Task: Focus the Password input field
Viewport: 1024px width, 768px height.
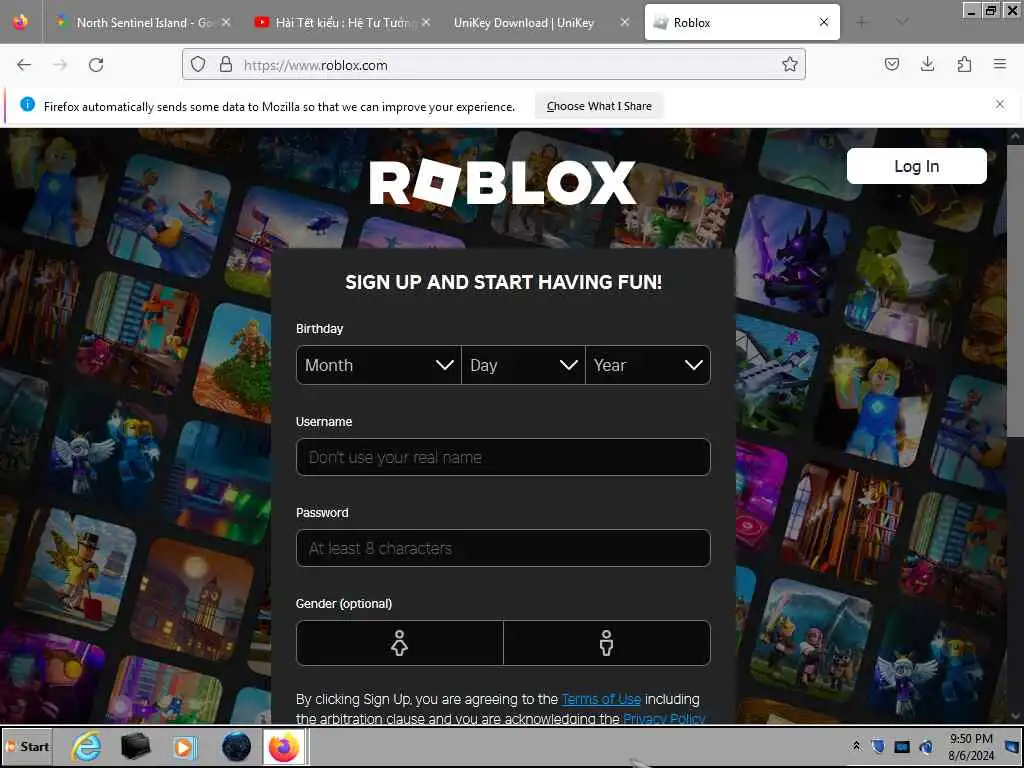Action: pos(503,548)
